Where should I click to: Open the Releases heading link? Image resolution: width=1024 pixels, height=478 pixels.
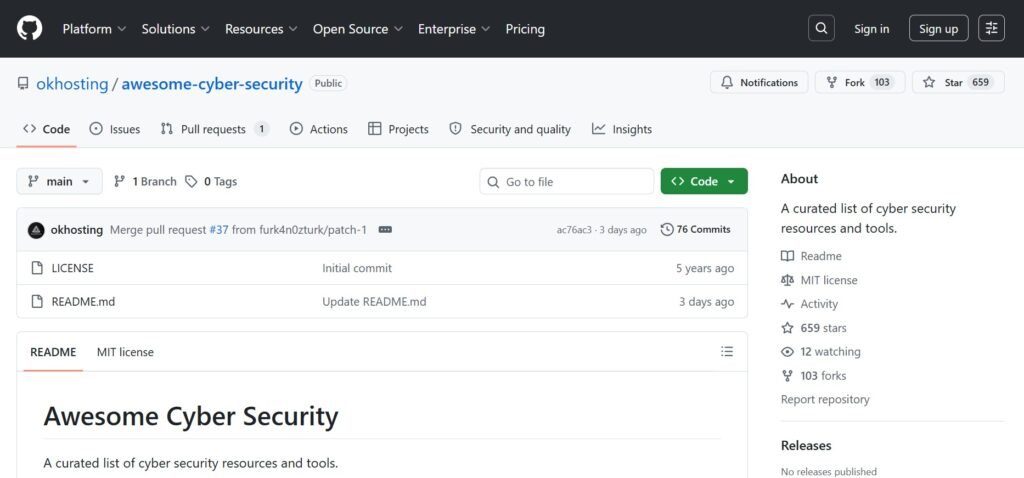[x=806, y=445]
